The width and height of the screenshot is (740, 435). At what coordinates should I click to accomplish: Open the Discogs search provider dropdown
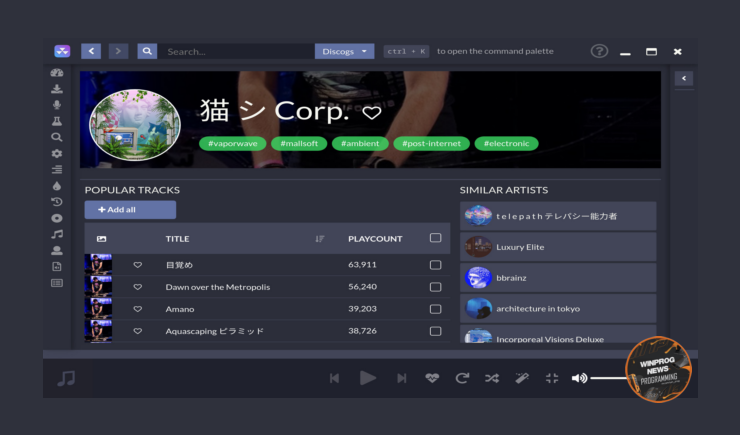click(x=344, y=51)
